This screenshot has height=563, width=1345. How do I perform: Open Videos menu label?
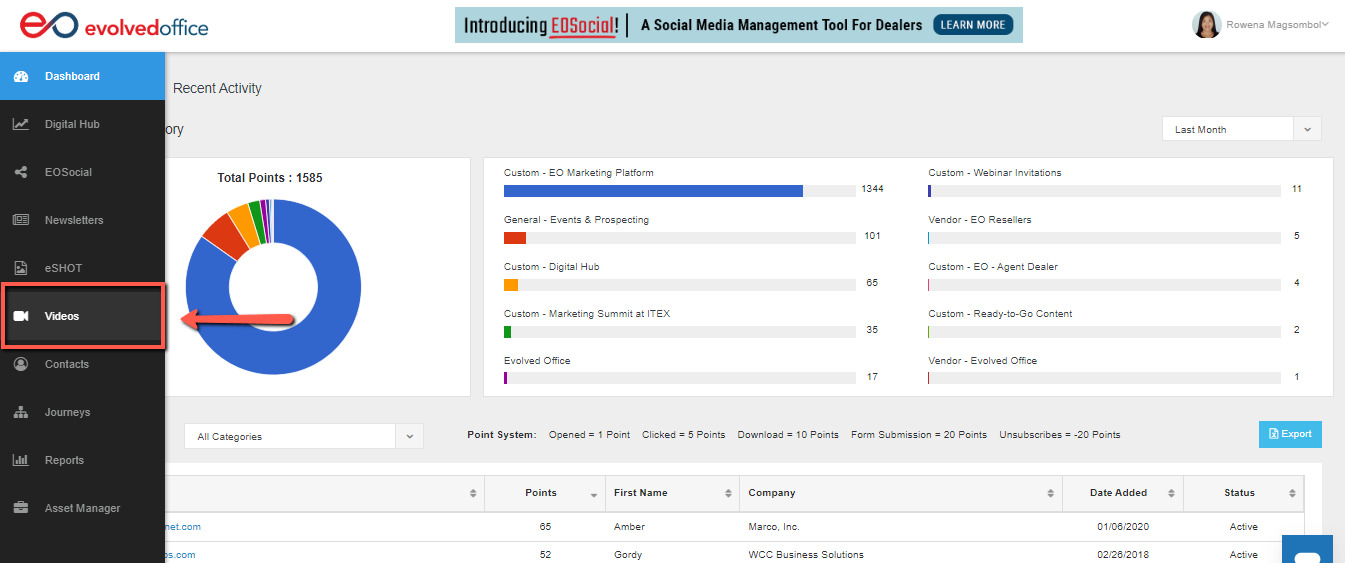pyautogui.click(x=62, y=316)
